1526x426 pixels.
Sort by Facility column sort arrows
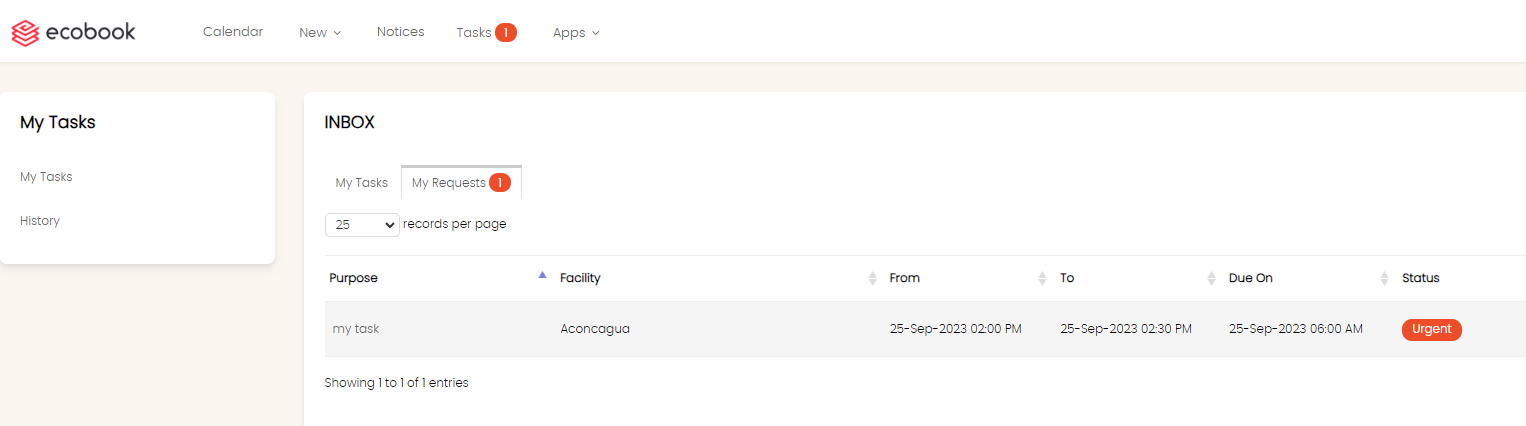tap(872, 278)
